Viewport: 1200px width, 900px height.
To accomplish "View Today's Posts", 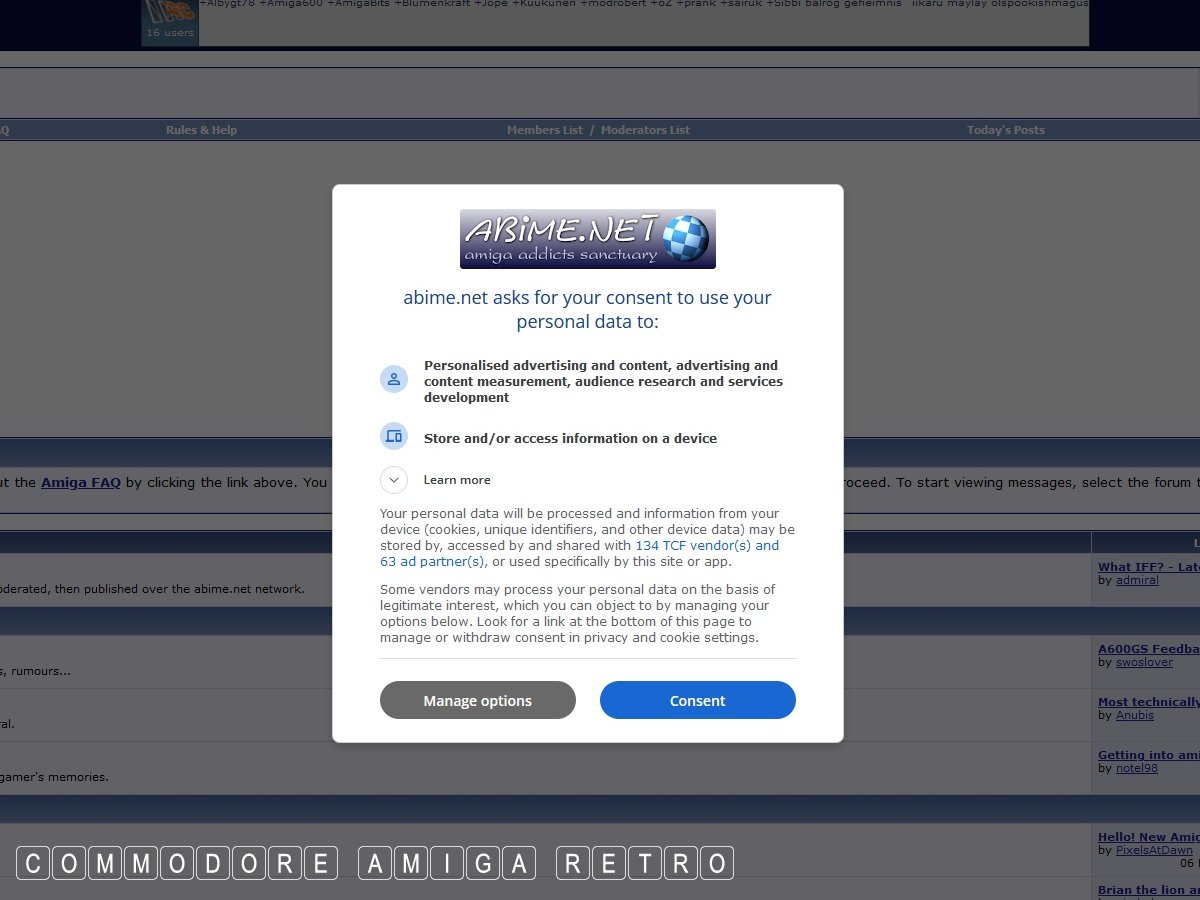I will coord(1005,130).
